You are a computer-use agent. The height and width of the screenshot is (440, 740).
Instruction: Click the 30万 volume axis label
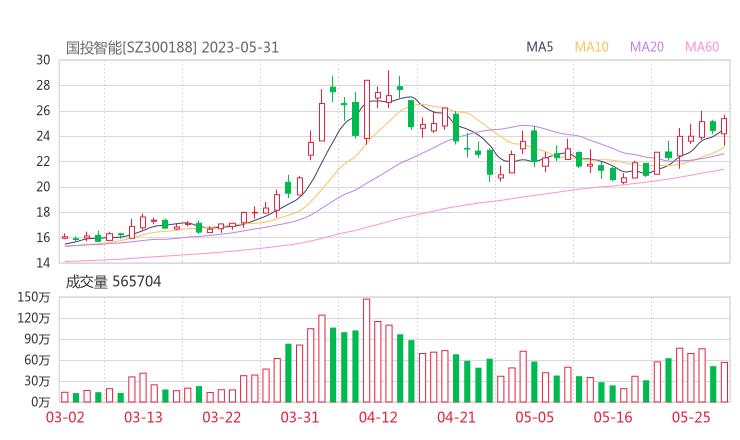(x=37, y=381)
